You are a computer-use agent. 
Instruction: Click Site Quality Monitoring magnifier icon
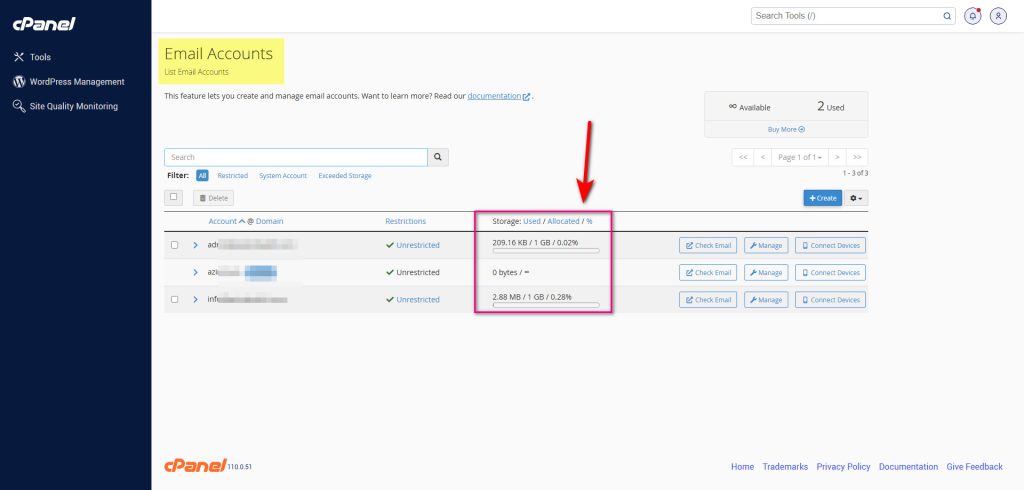pyautogui.click(x=19, y=106)
